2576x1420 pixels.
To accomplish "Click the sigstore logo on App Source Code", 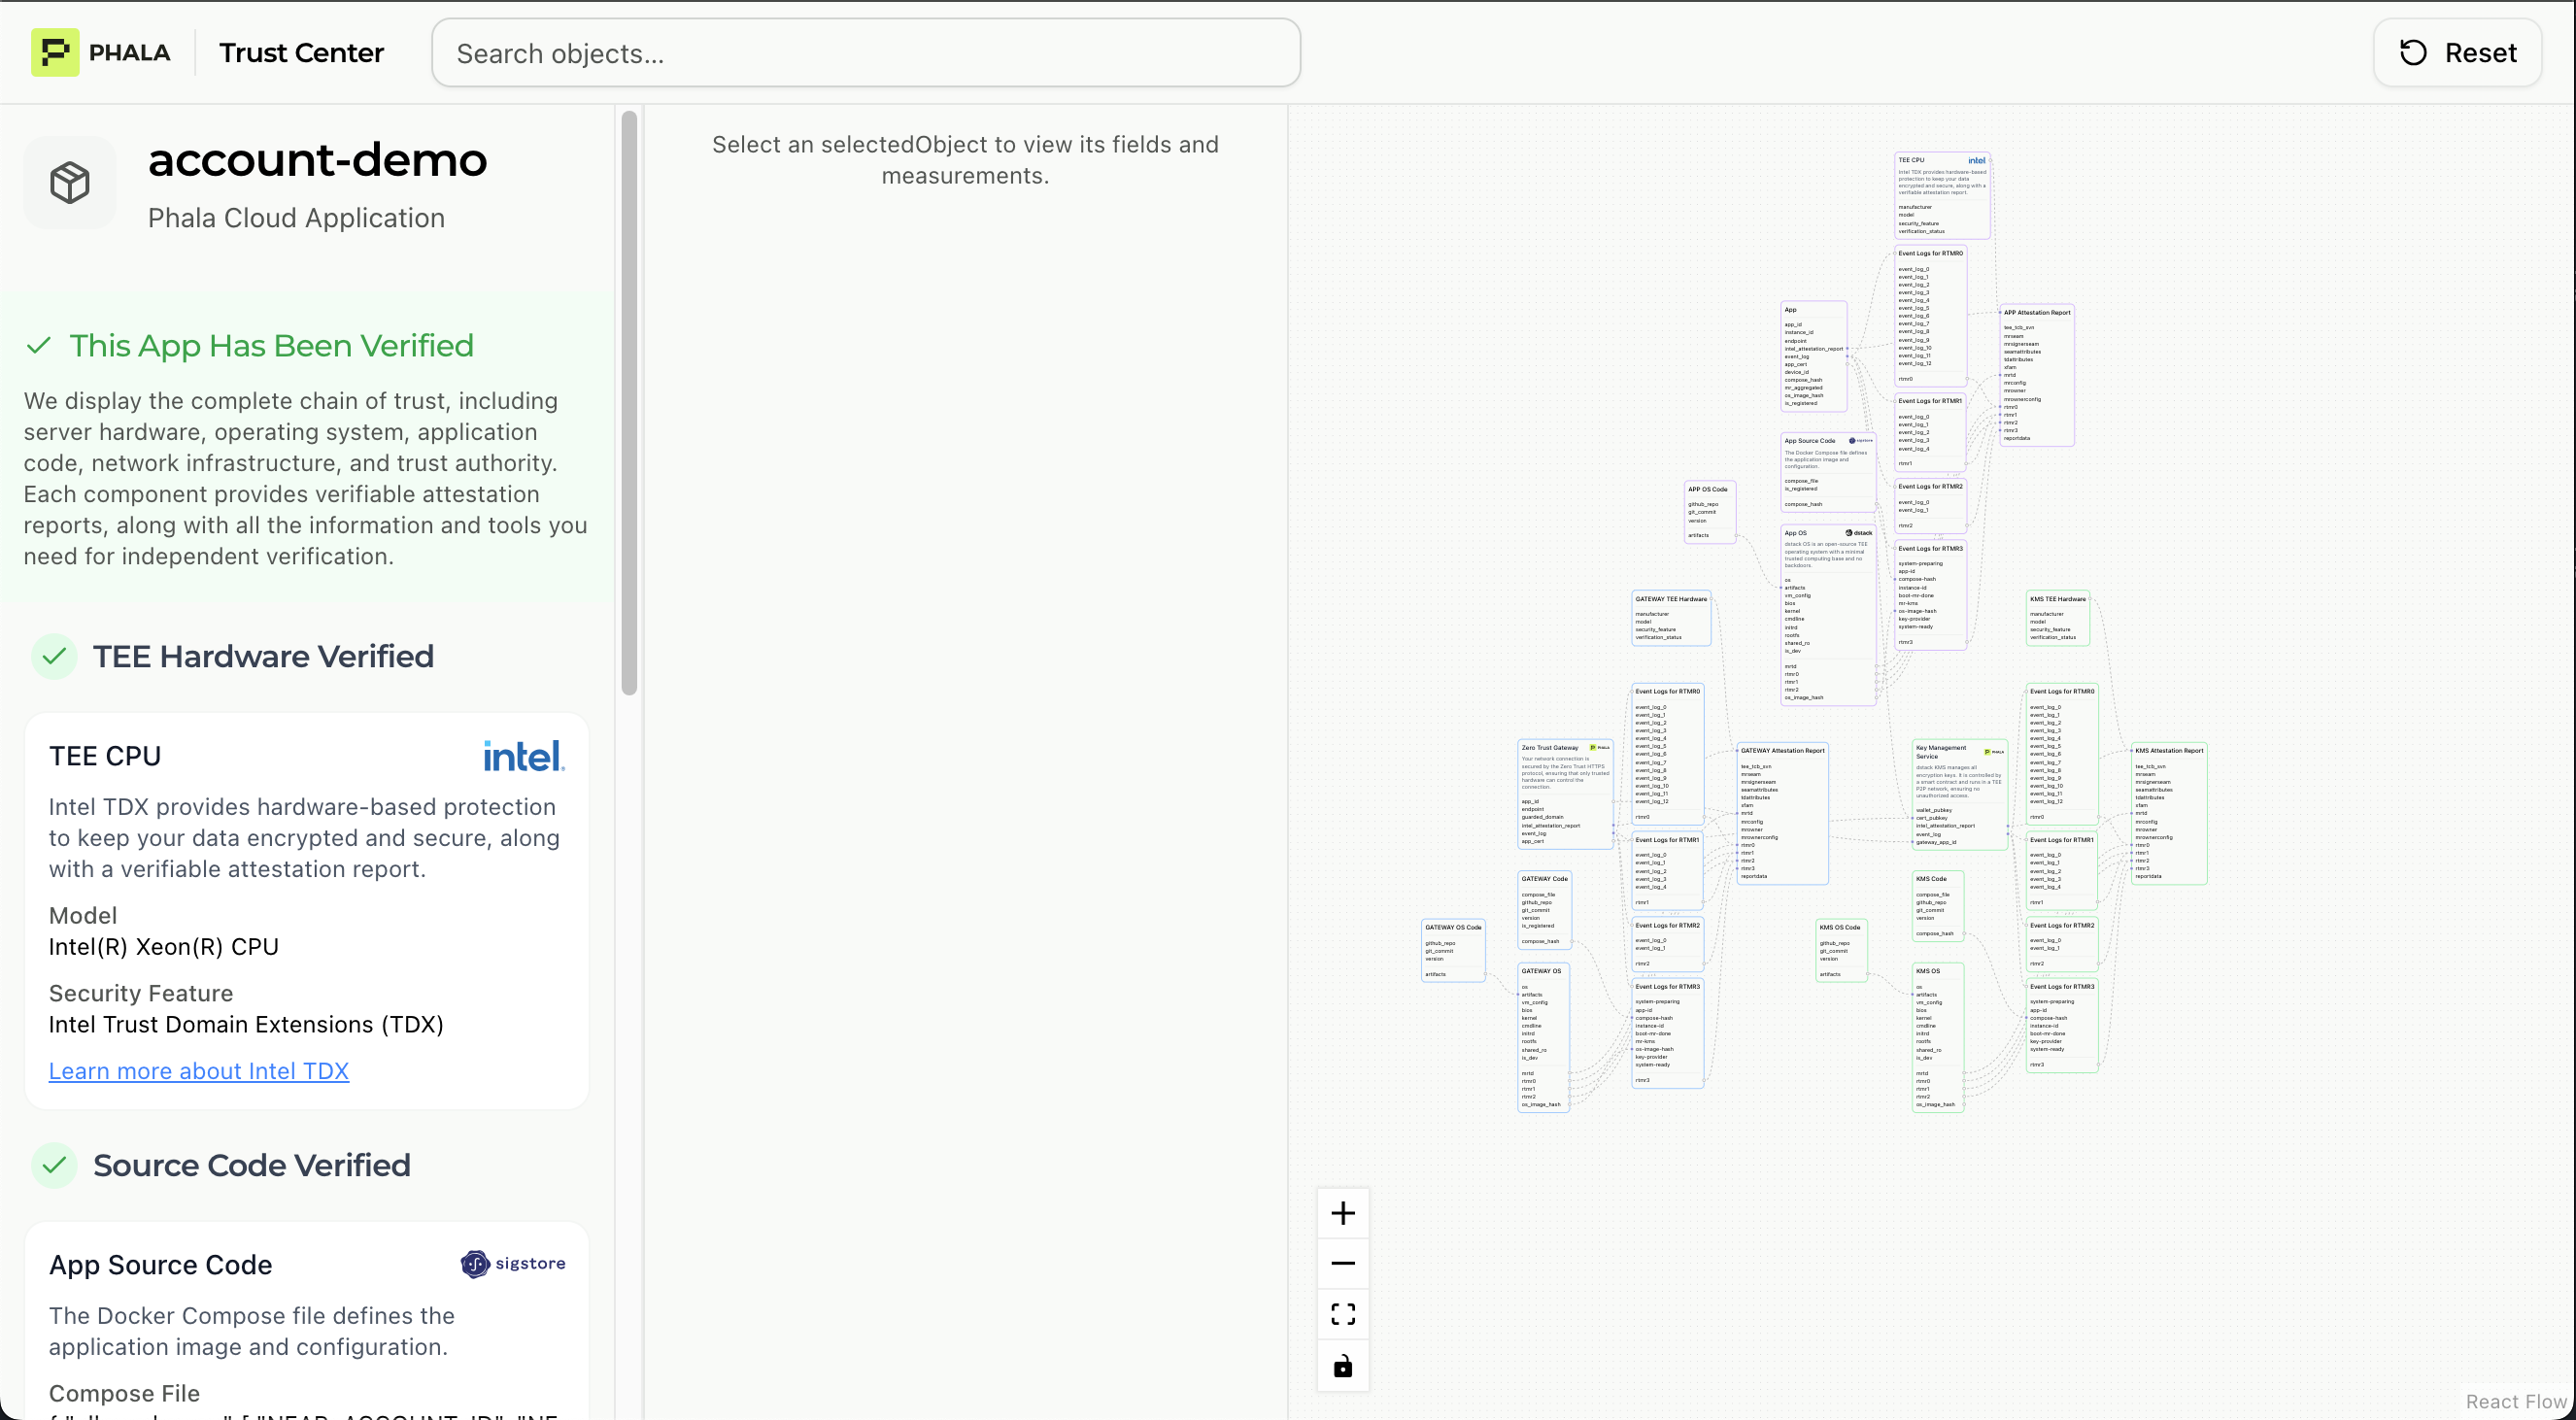I will click(x=513, y=1264).
